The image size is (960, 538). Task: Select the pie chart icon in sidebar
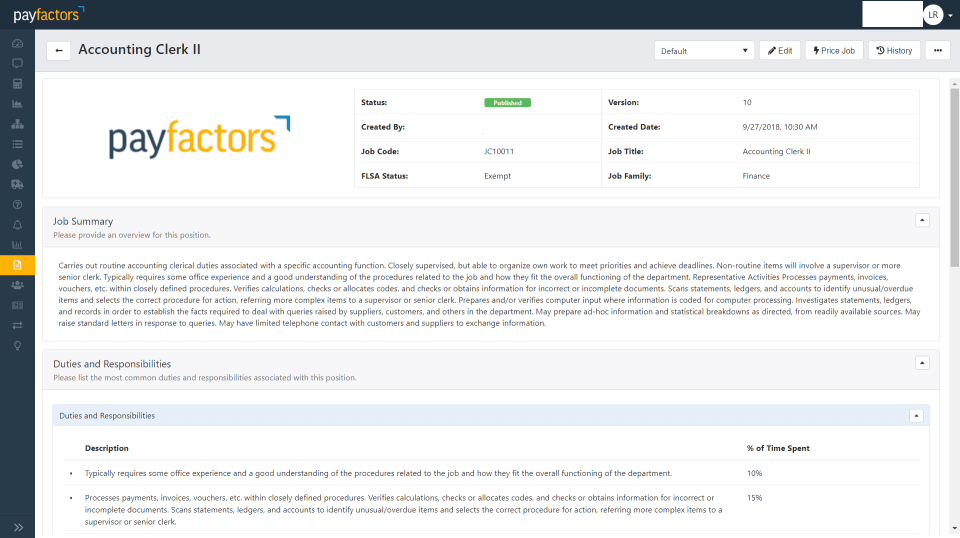click(17, 164)
